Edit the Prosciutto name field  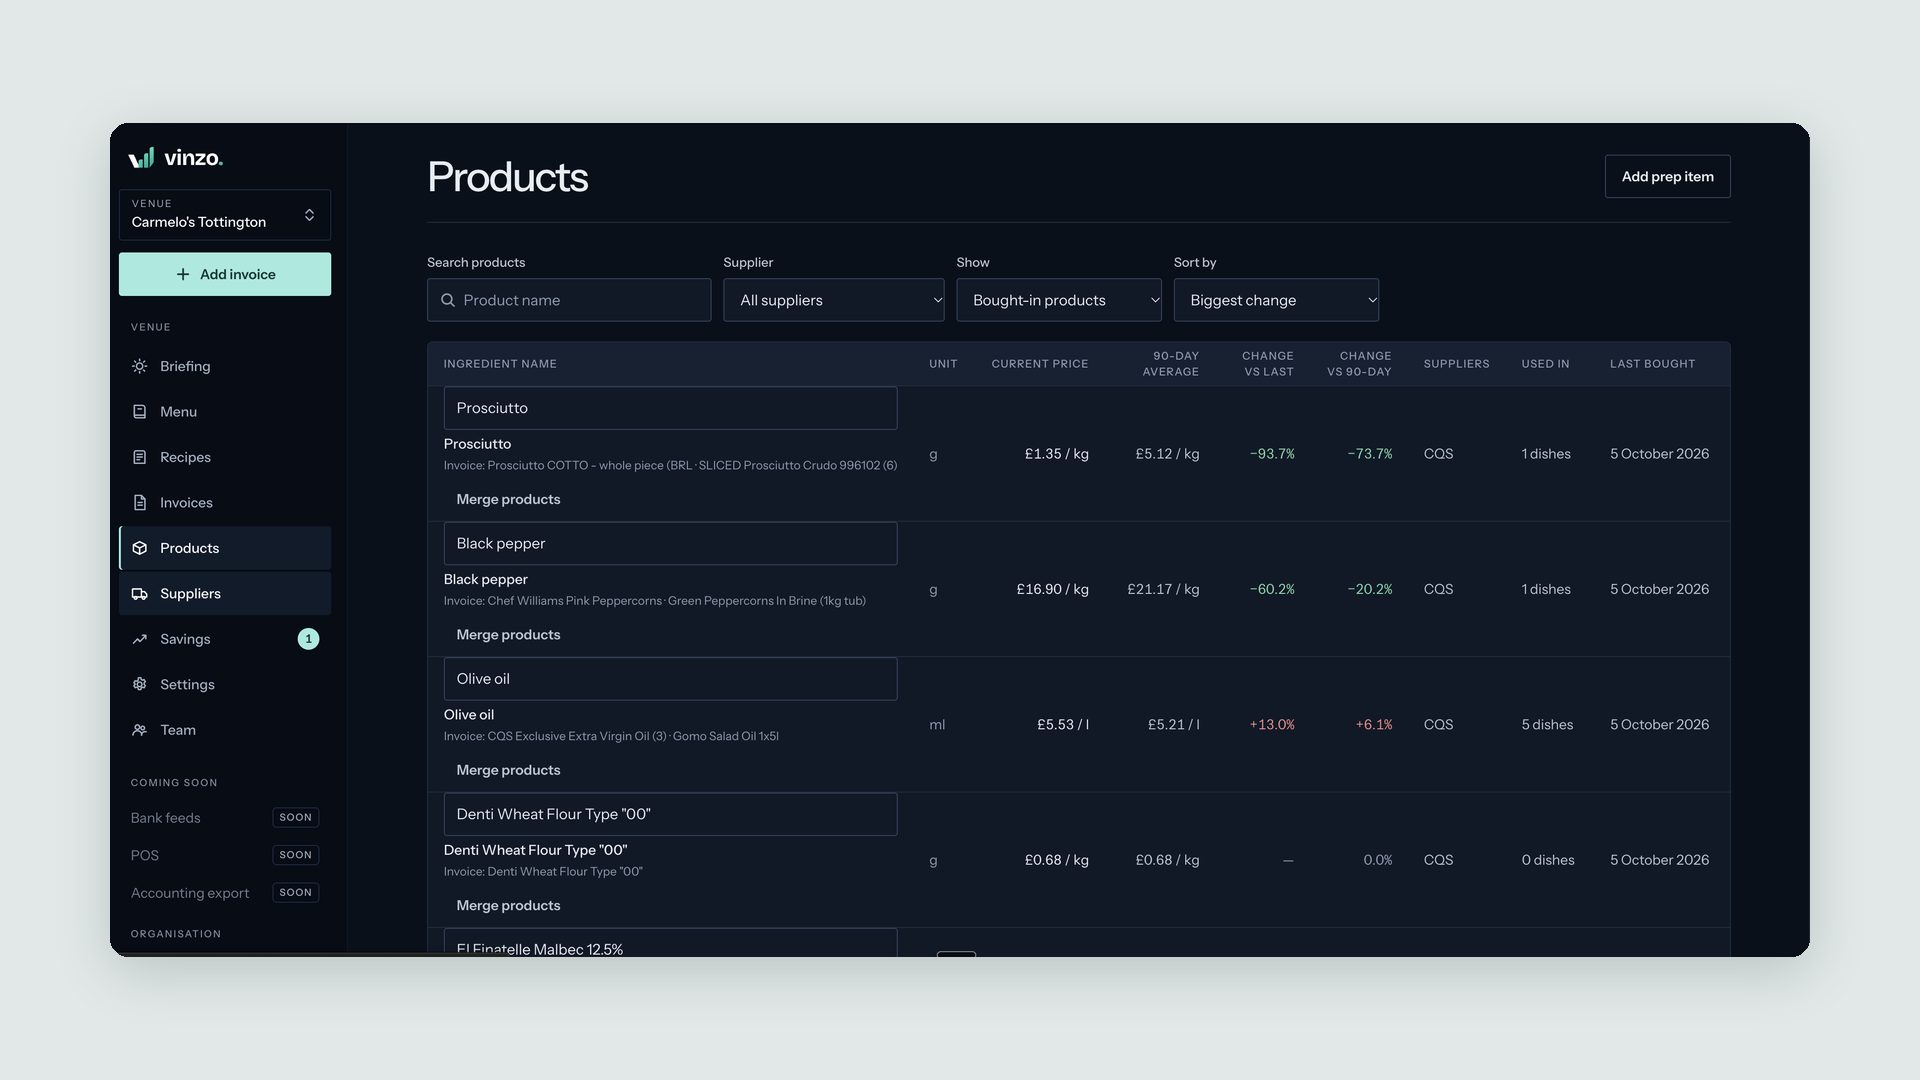(670, 408)
